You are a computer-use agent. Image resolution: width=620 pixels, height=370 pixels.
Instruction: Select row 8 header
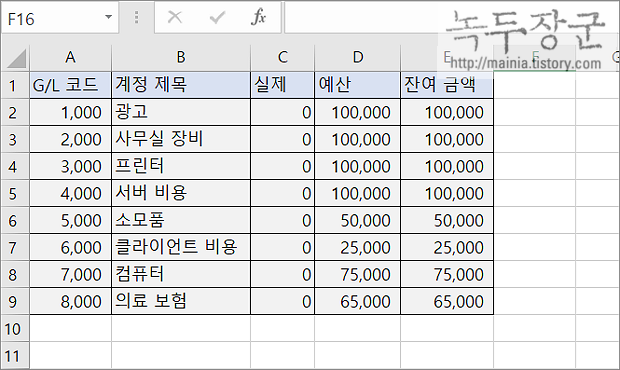tap(15, 274)
